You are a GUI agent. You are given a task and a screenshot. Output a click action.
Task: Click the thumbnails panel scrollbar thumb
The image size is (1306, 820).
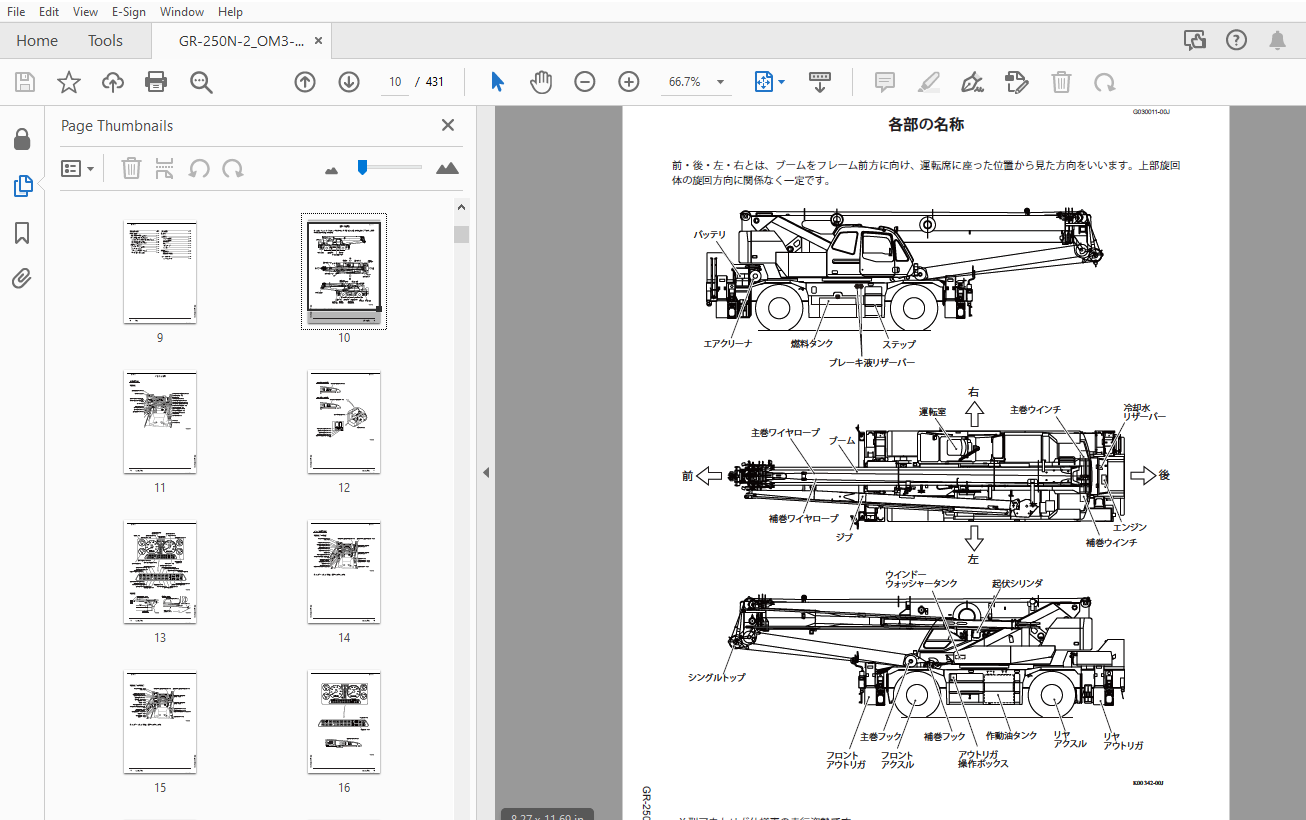461,235
